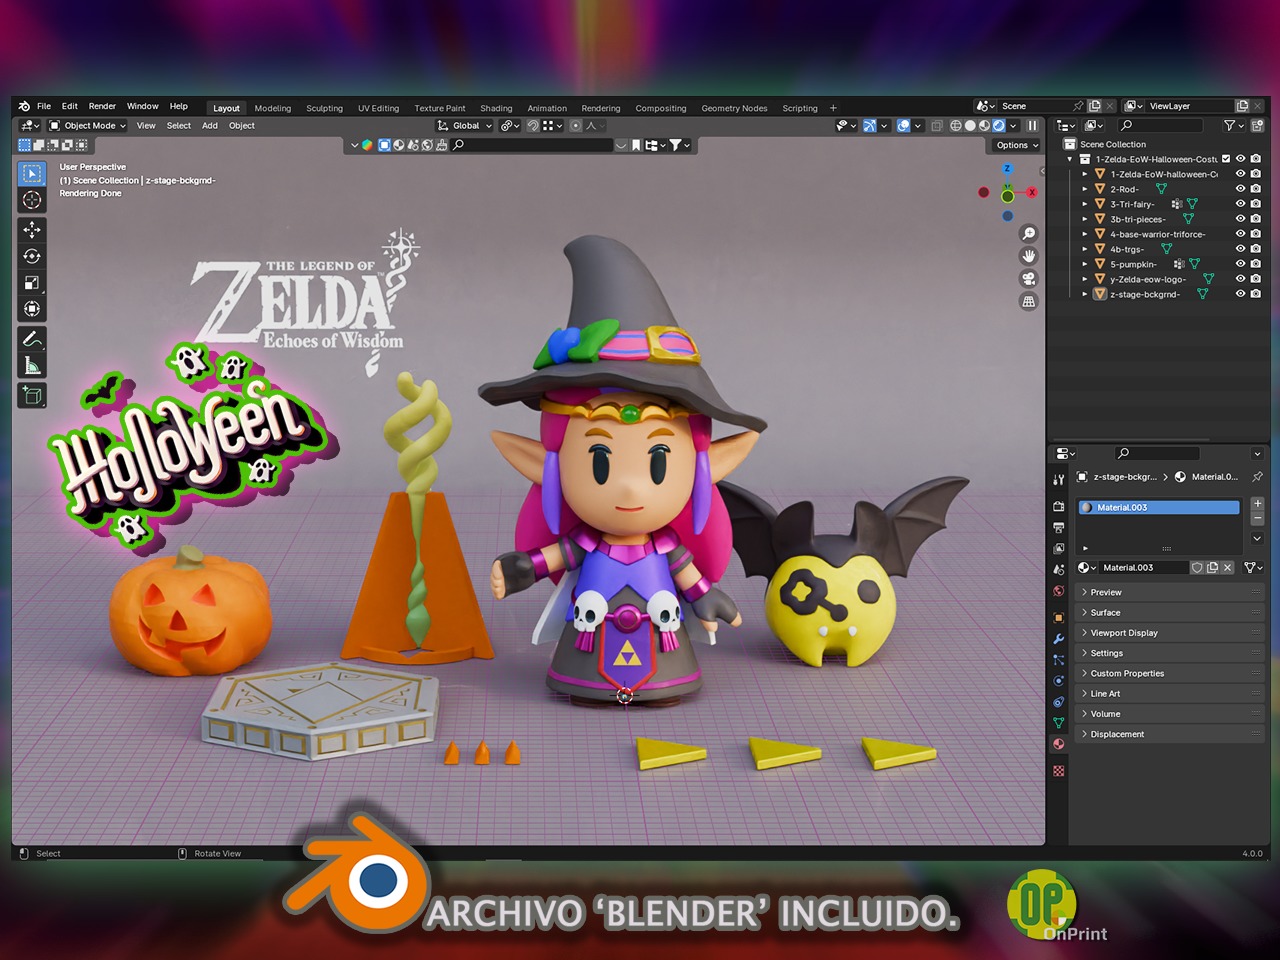Select the Select Box tool in toolbar

tap(32, 174)
